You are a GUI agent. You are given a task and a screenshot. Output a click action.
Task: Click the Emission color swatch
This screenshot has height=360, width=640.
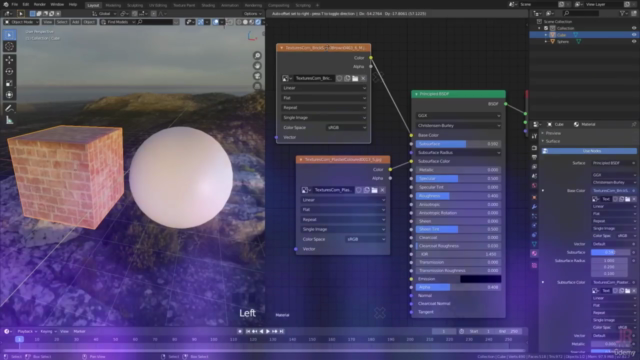[x=480, y=279]
